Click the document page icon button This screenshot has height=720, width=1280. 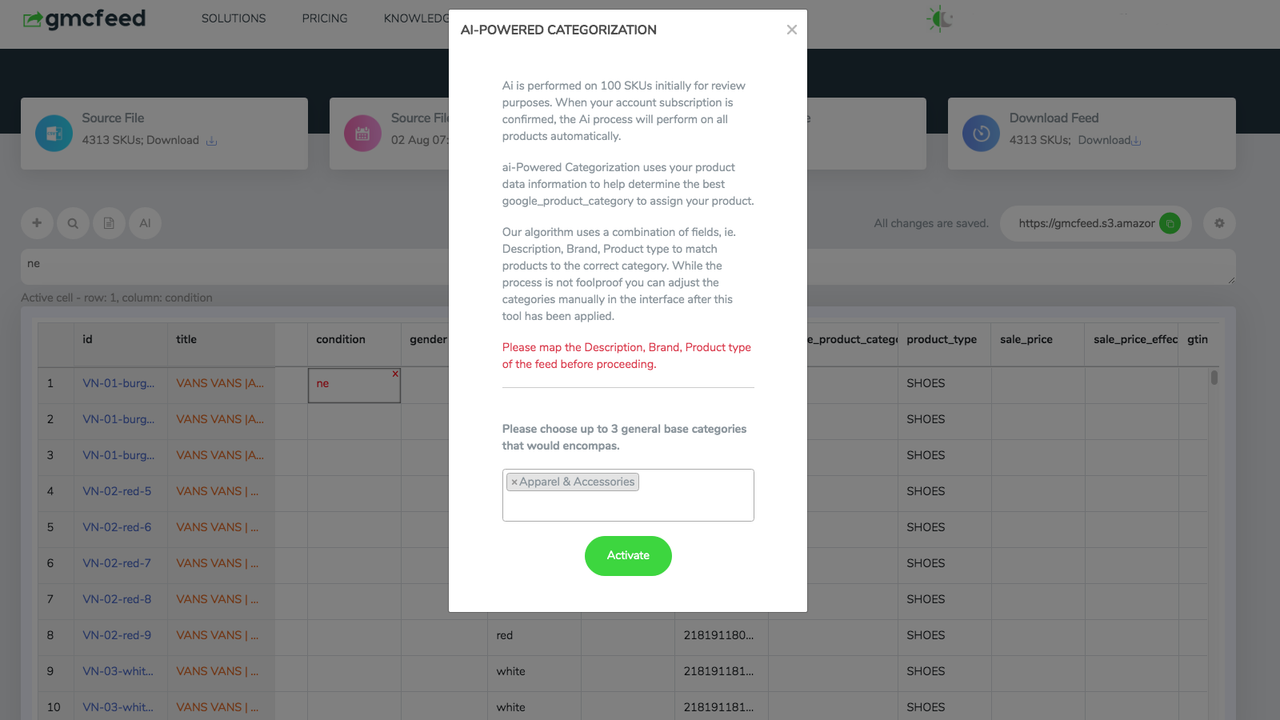[109, 223]
